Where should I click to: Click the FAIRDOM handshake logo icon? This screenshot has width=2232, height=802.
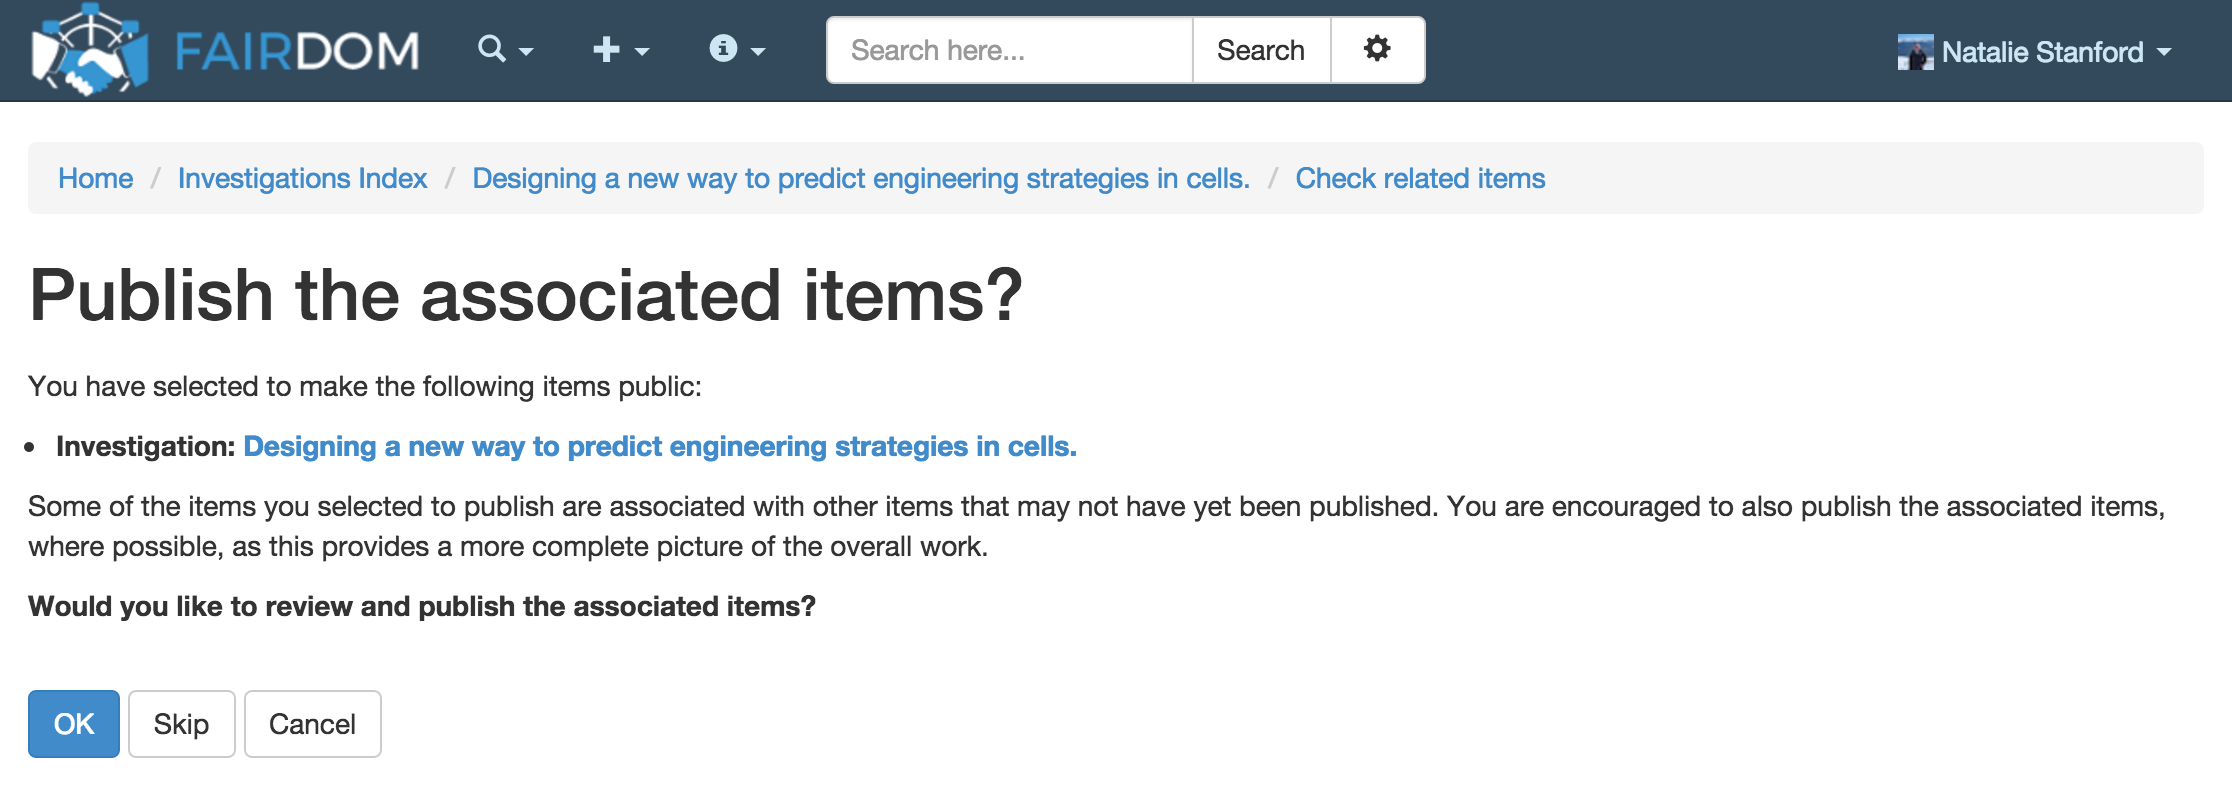click(88, 50)
